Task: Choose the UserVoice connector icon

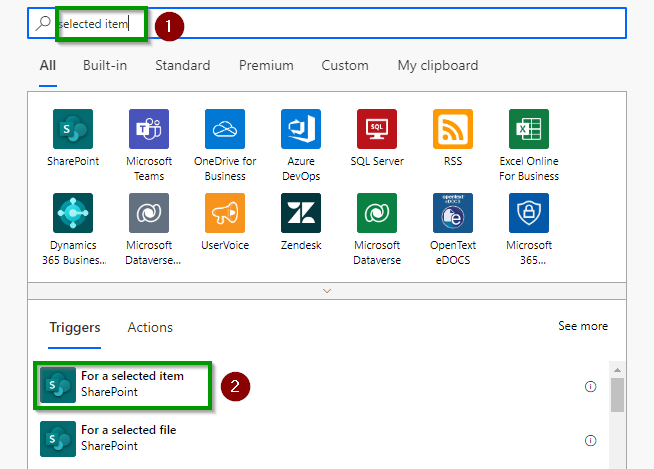Action: [x=225, y=213]
